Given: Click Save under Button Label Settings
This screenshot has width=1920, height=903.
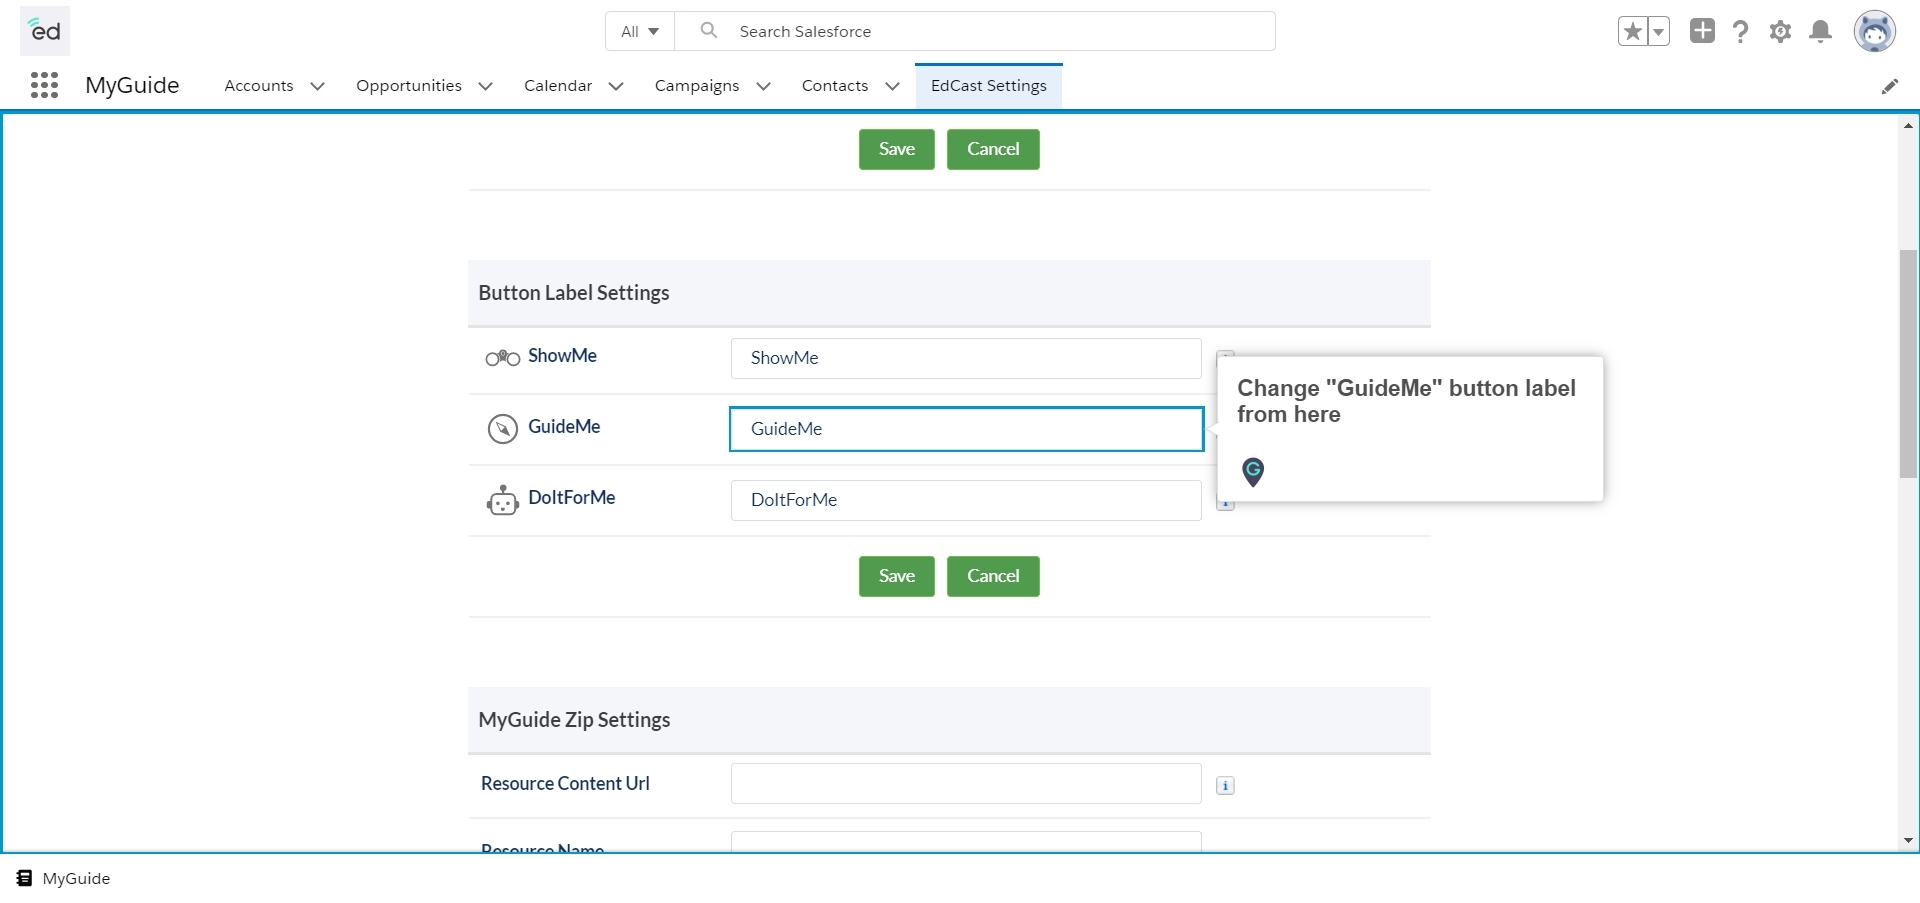Looking at the screenshot, I should click(897, 576).
